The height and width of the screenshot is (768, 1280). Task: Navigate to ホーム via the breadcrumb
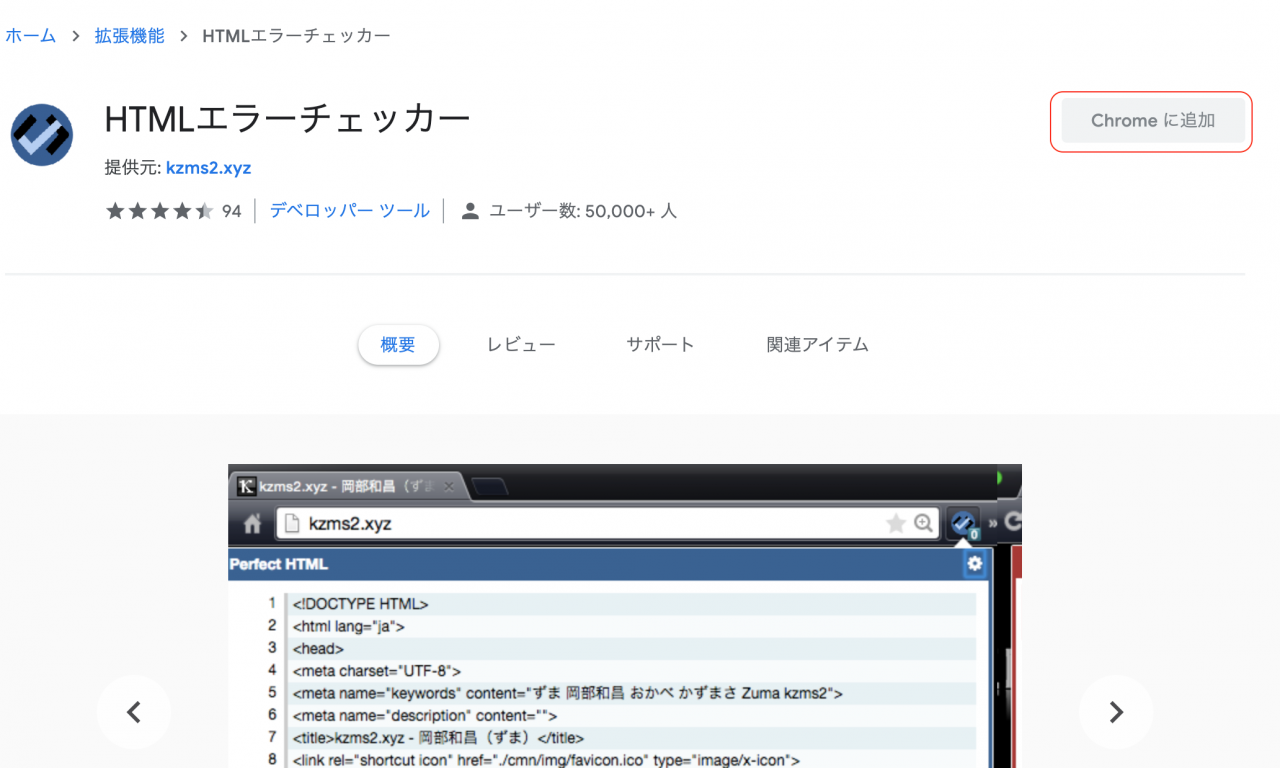tap(30, 35)
